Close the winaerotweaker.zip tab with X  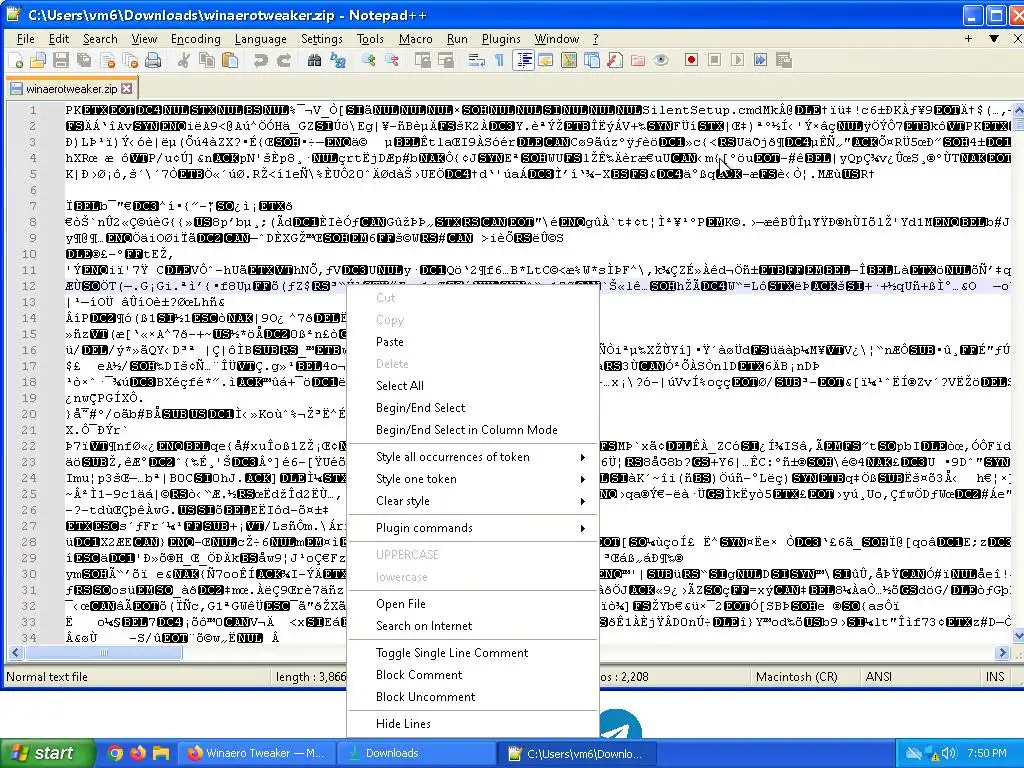[127, 88]
